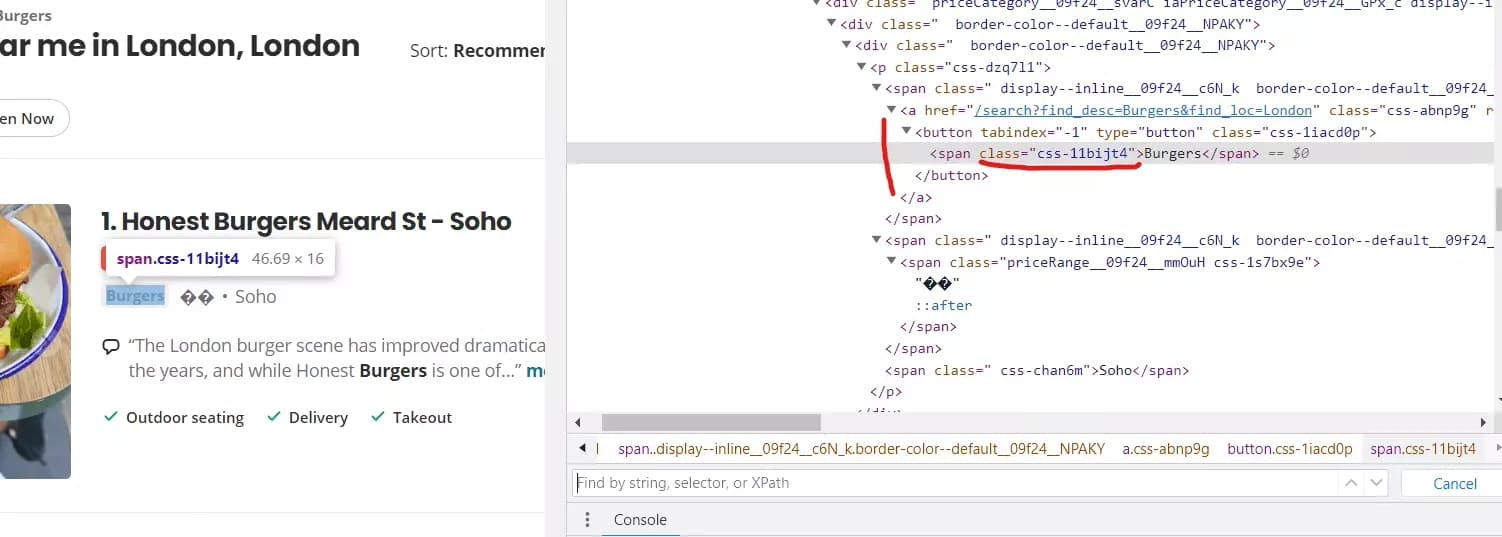The image size is (1502, 537).
Task: Click the highlighted Burgers category link
Action: click(x=135, y=296)
